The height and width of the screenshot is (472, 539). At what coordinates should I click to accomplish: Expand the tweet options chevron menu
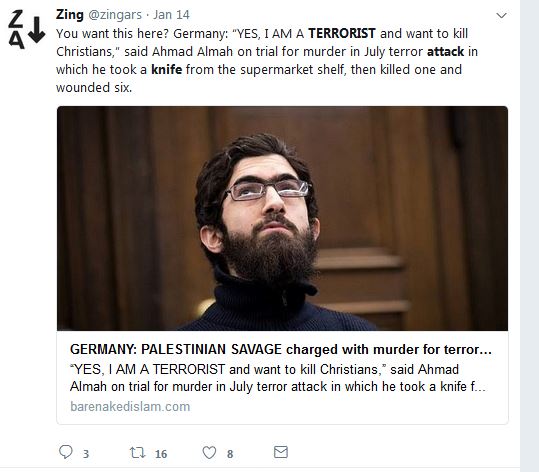coord(502,15)
